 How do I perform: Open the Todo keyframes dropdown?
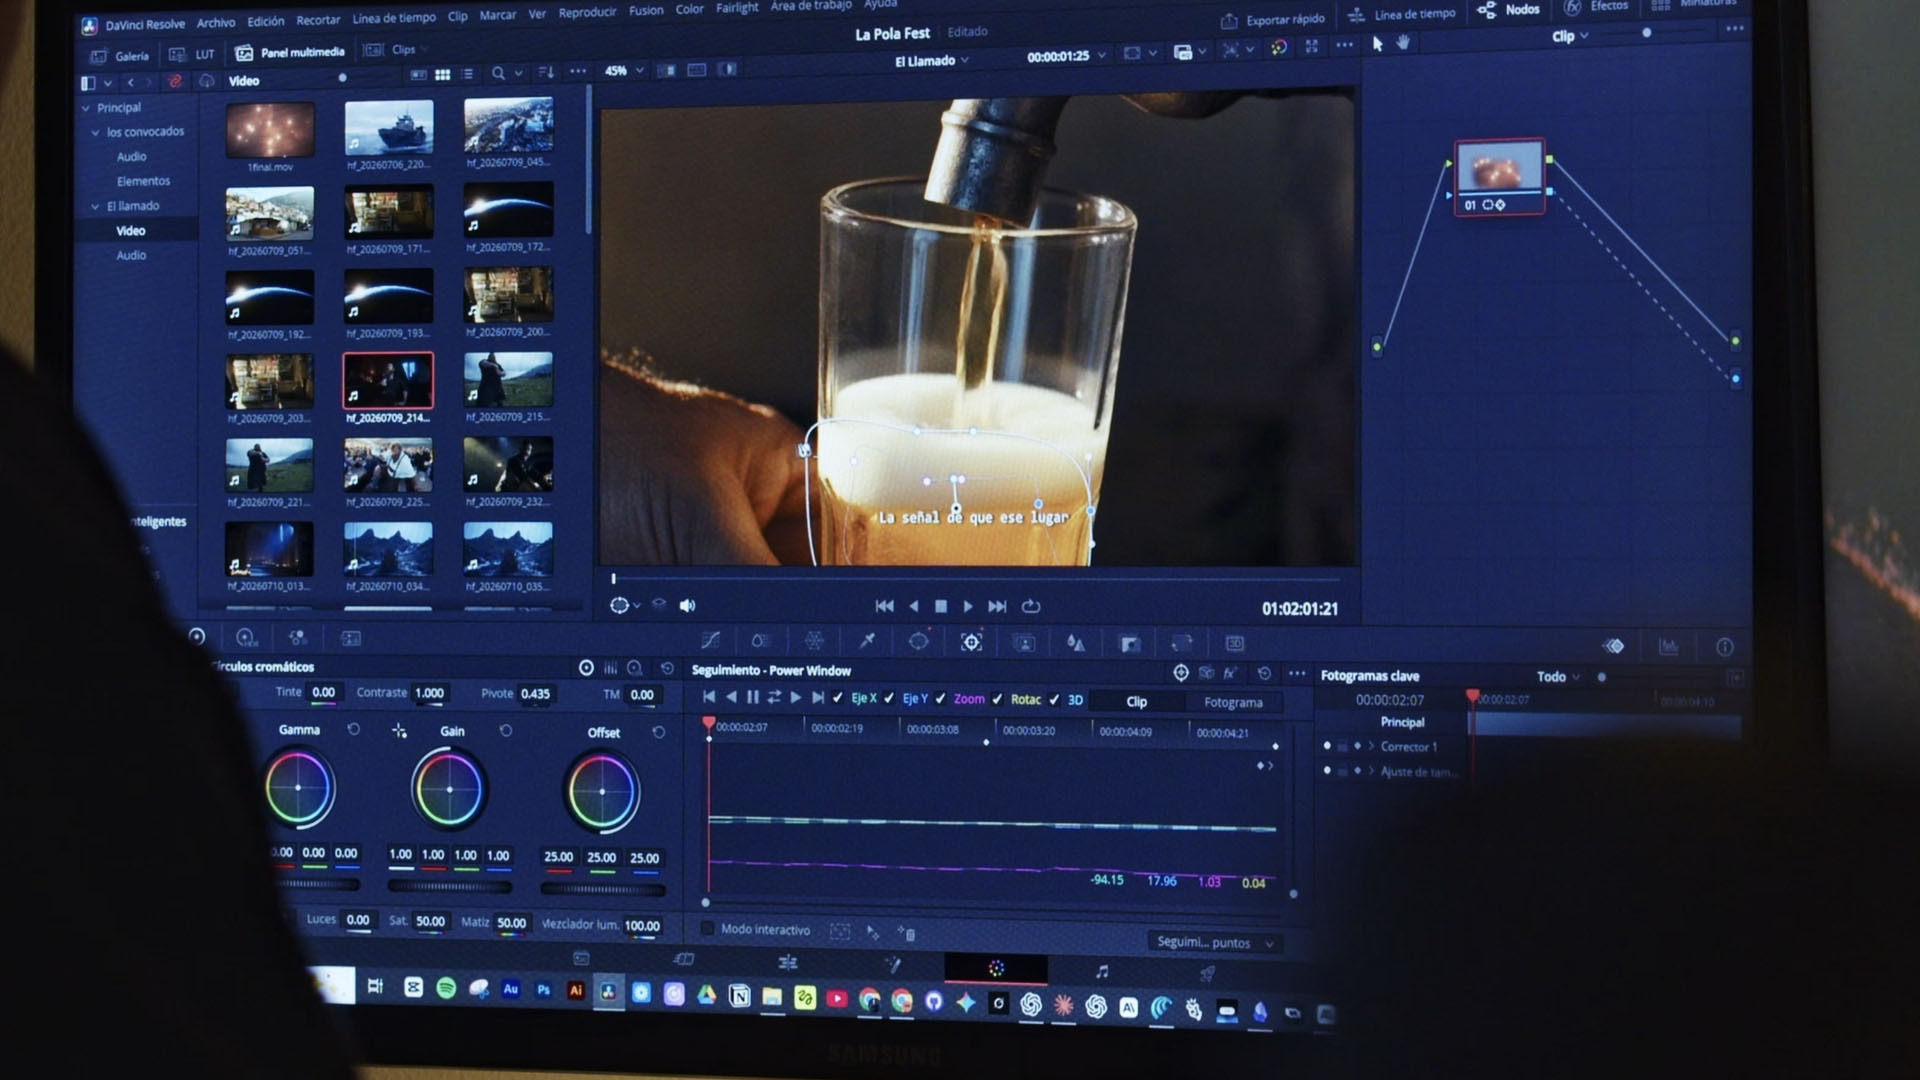(1558, 677)
